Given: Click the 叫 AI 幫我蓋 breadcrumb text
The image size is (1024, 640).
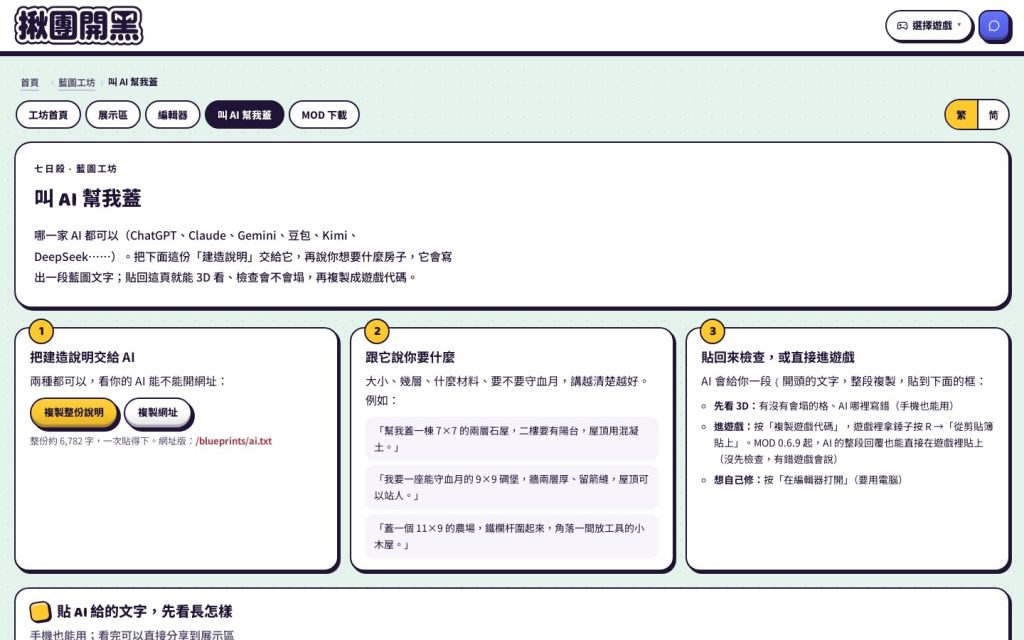Looking at the screenshot, I should tap(133, 82).
